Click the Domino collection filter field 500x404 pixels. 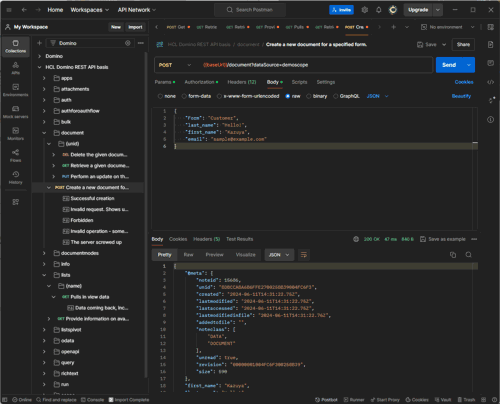[x=90, y=43]
